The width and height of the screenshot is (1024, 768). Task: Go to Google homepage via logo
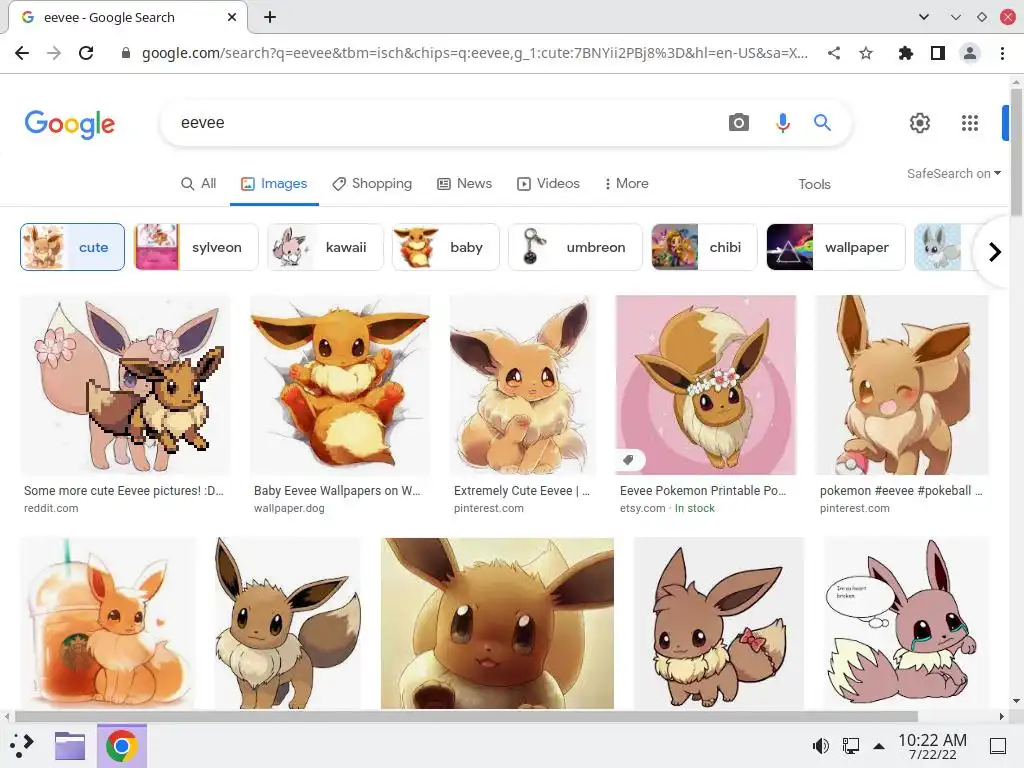click(x=70, y=124)
